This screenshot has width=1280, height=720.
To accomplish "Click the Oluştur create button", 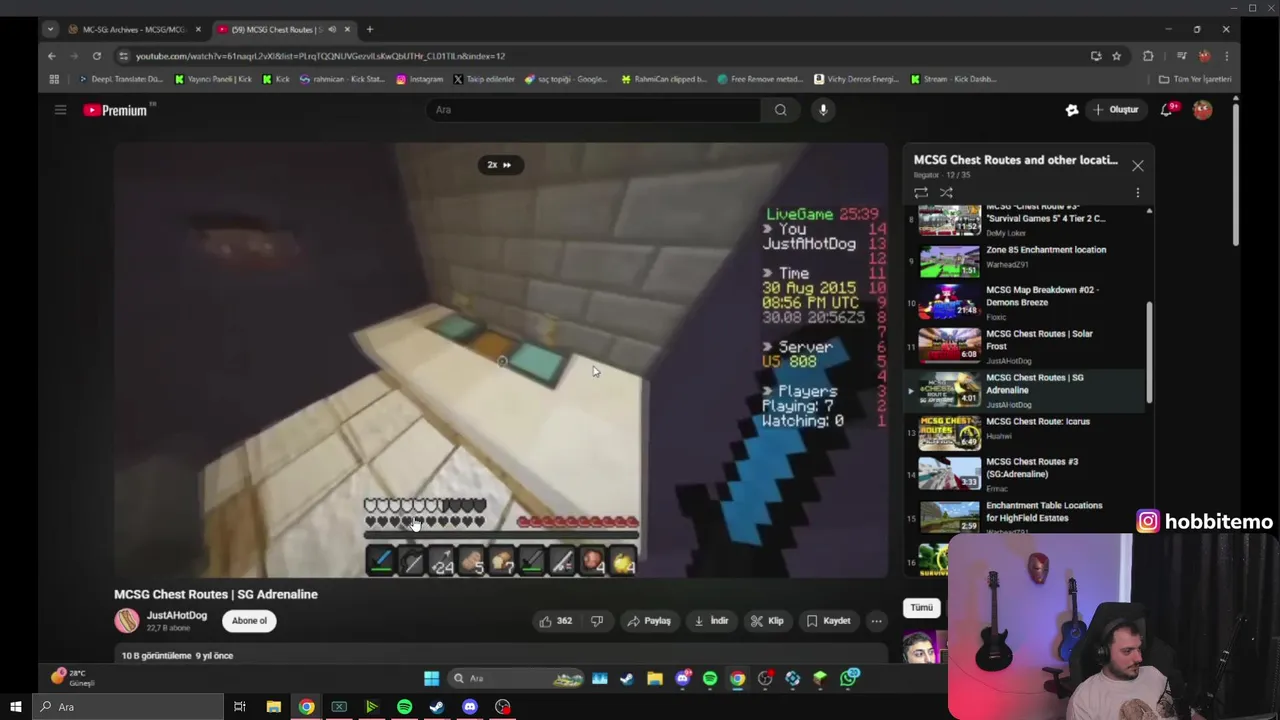I will tap(1116, 110).
